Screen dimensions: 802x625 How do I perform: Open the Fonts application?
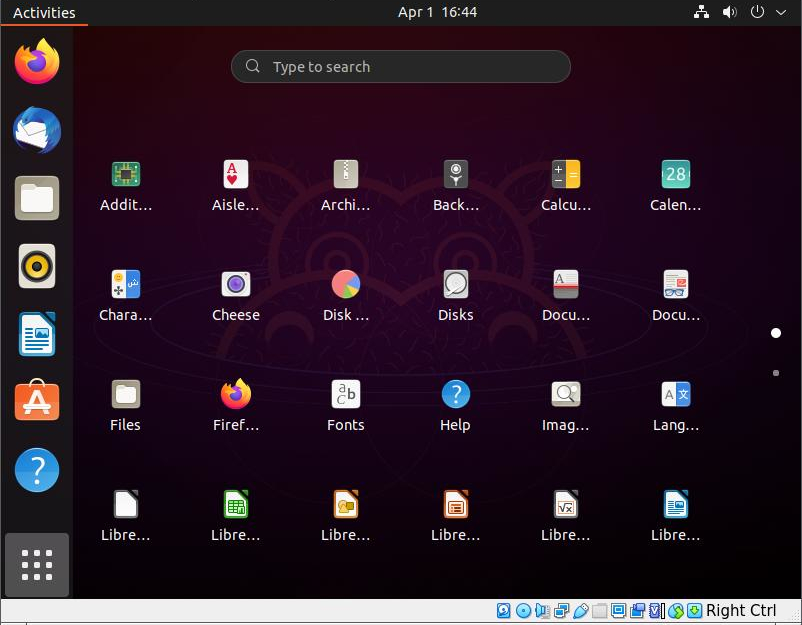346,395
